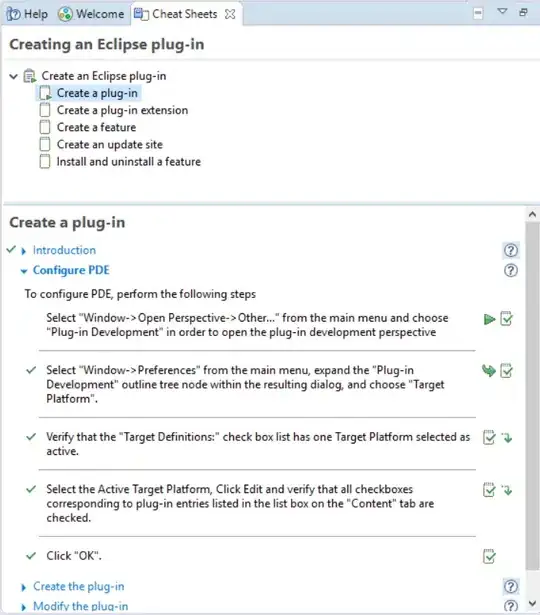Close the Cheat Sheets tab
Image resolution: width=540 pixels, height=615 pixels.
tap(230, 14)
